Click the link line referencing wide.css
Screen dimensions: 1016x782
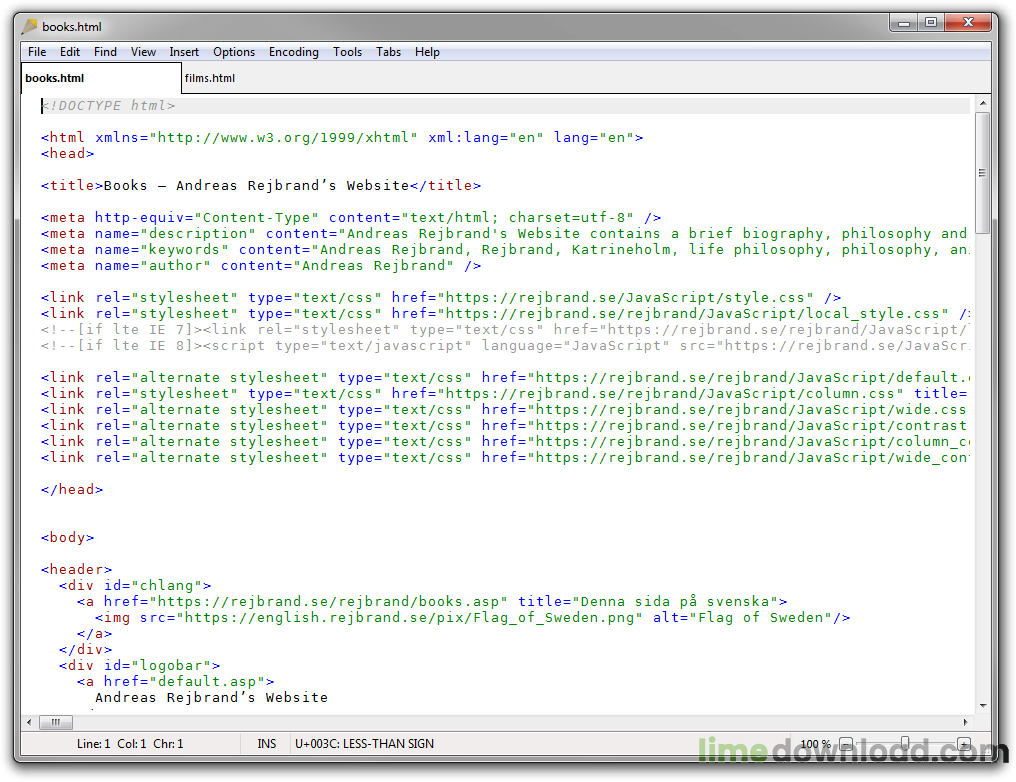505,409
